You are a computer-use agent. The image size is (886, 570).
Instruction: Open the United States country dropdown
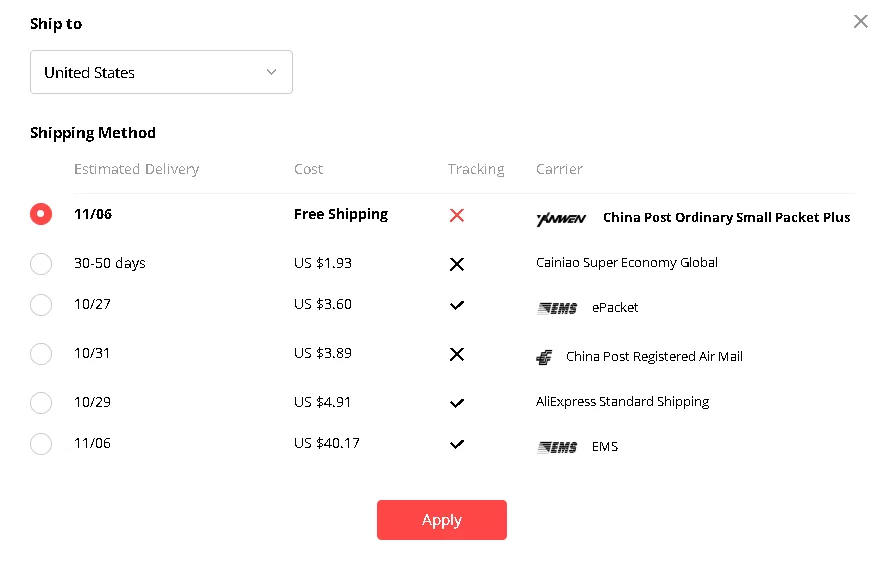coord(161,72)
